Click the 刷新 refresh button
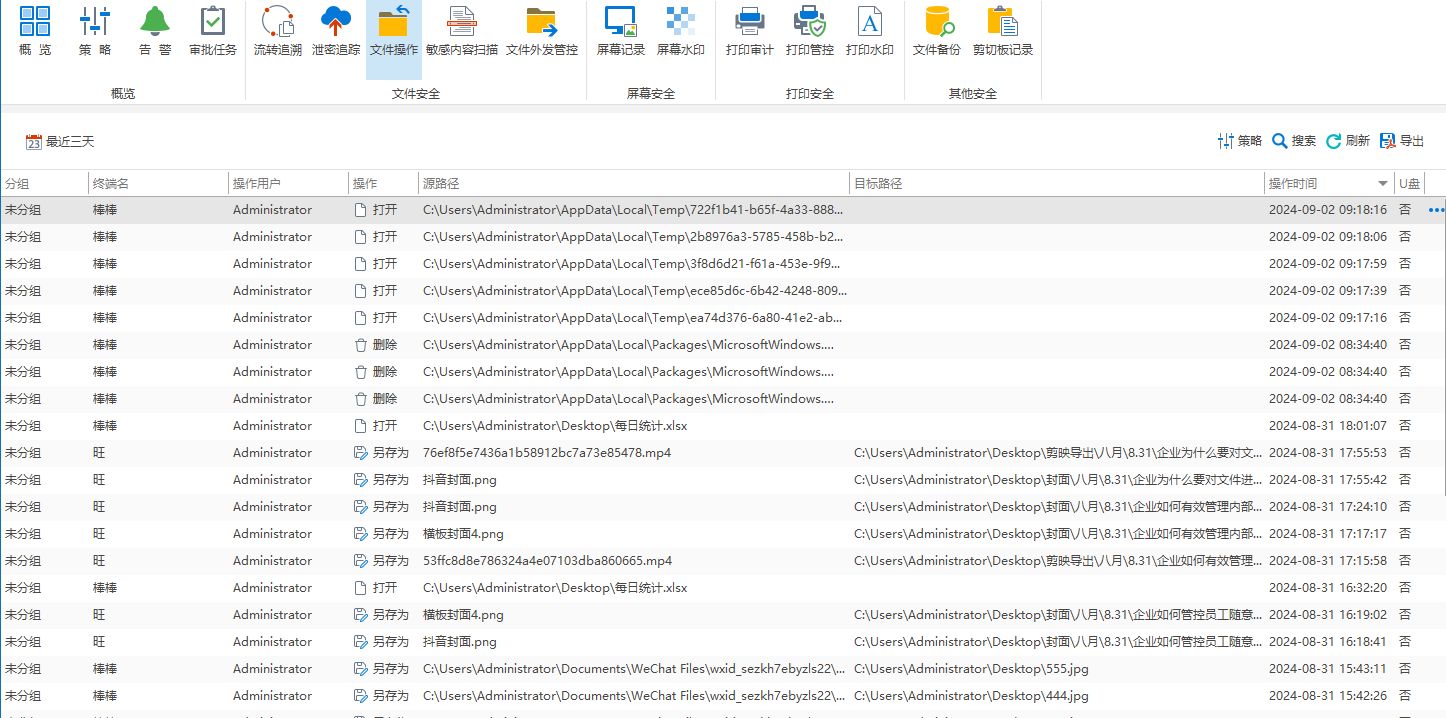Viewport: 1446px width, 718px height. coord(1348,141)
